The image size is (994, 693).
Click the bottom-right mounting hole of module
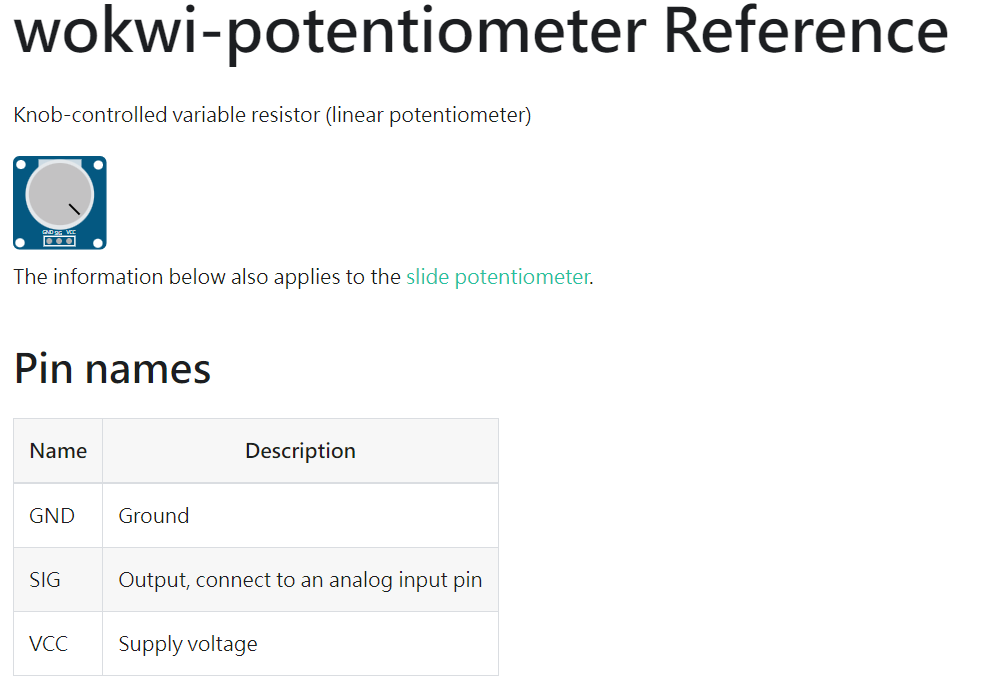pyautogui.click(x=98, y=243)
